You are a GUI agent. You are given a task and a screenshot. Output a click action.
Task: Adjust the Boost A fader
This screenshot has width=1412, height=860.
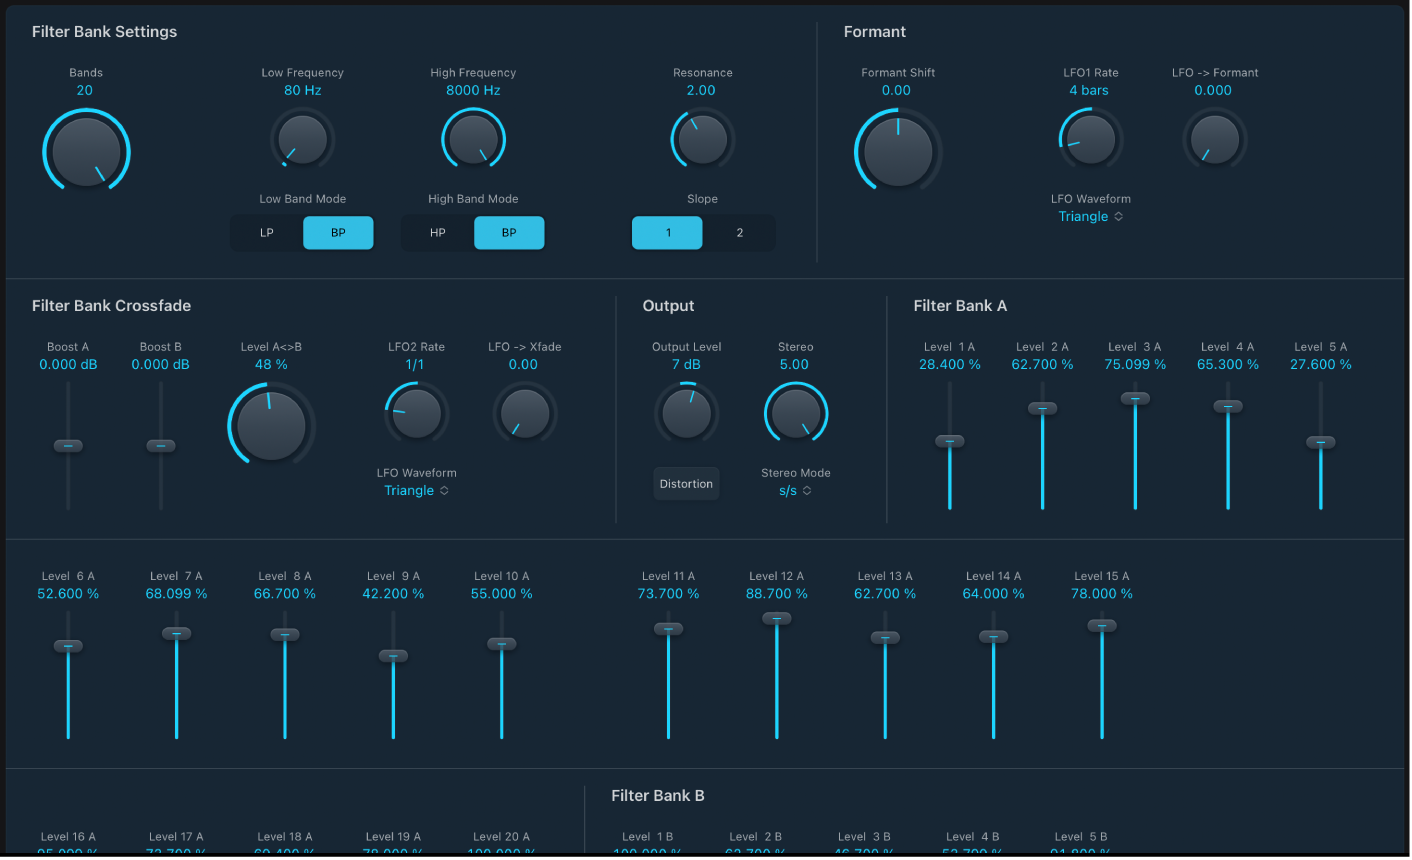click(68, 445)
